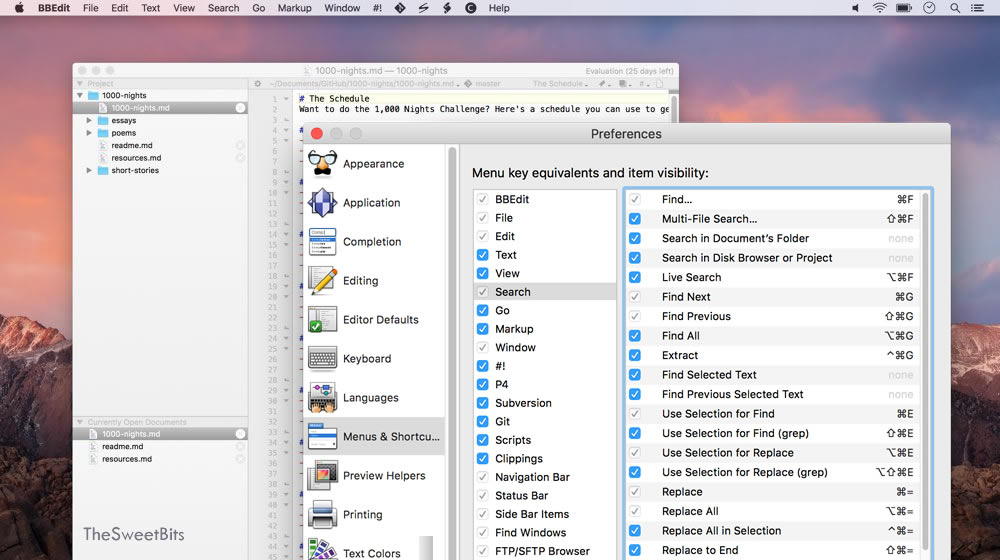Open the Search menu
The width and height of the screenshot is (1000, 560).
pos(223,8)
